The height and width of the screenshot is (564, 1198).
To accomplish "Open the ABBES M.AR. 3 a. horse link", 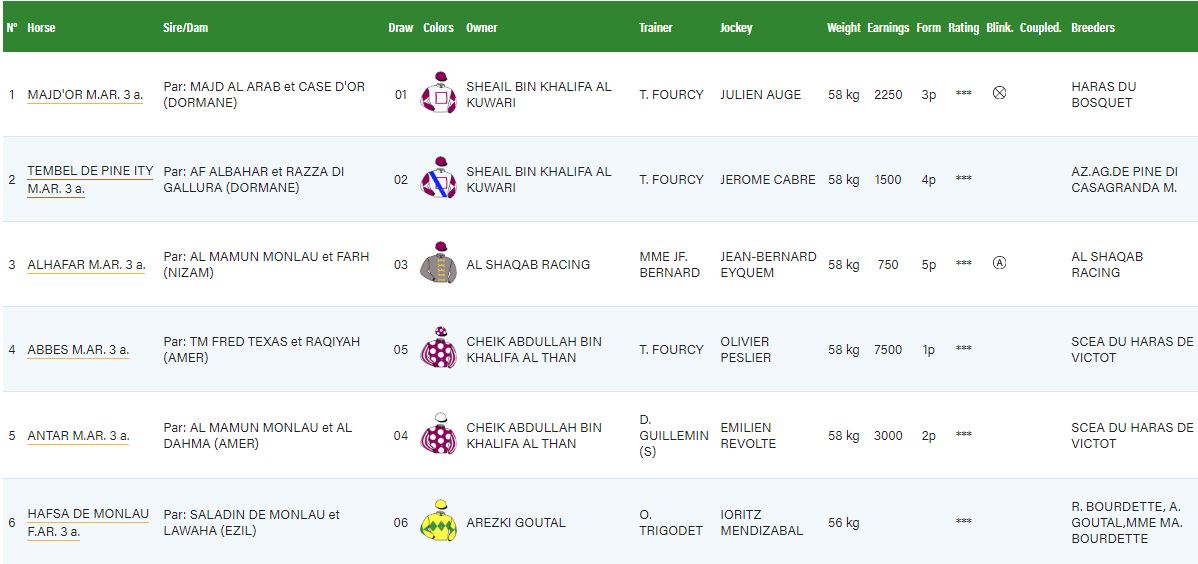I will coord(78,350).
